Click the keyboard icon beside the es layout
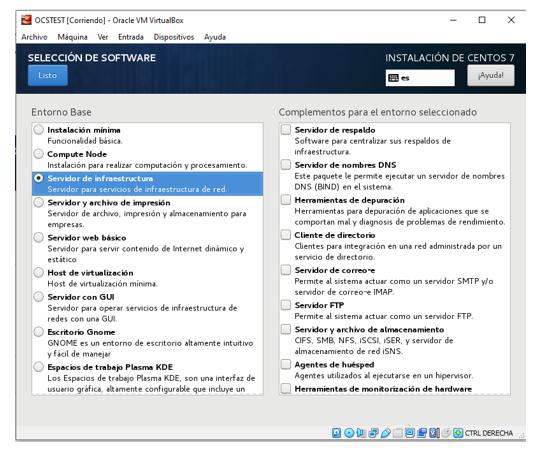Viewport: 549px width, 455px height. coord(394,78)
